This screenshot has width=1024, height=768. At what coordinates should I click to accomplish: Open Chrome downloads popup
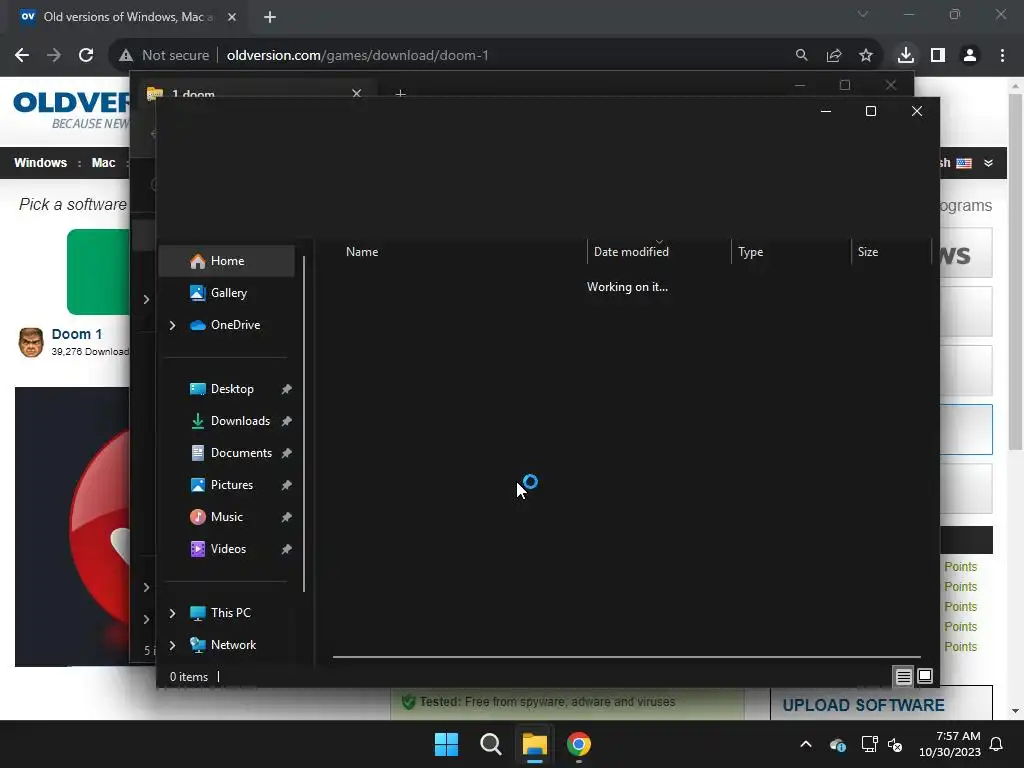point(906,56)
